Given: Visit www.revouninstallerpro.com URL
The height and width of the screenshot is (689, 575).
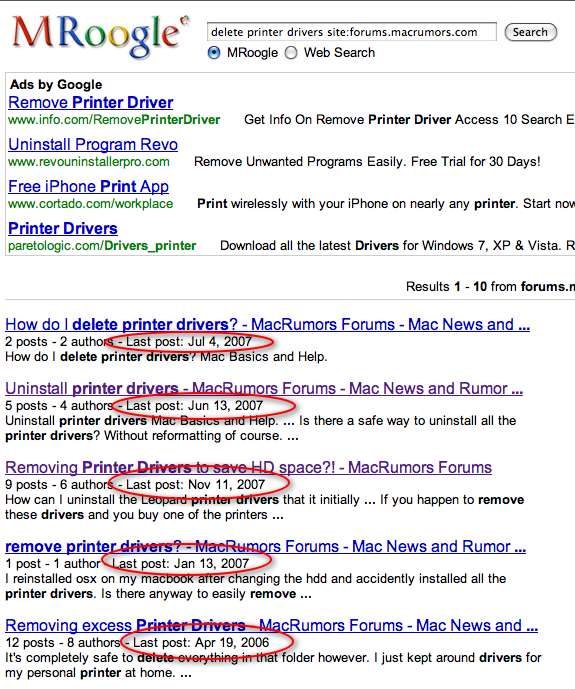Looking at the screenshot, I should click(x=89, y=162).
